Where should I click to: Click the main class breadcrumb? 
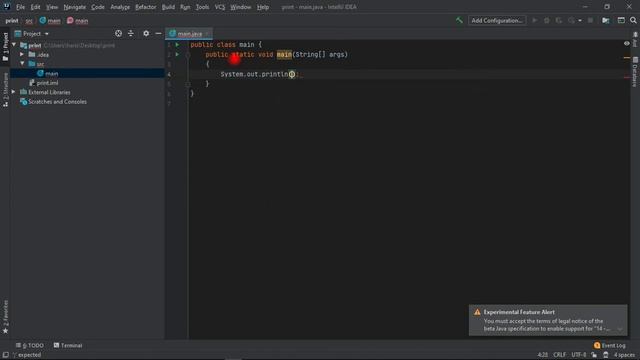tap(50, 20)
